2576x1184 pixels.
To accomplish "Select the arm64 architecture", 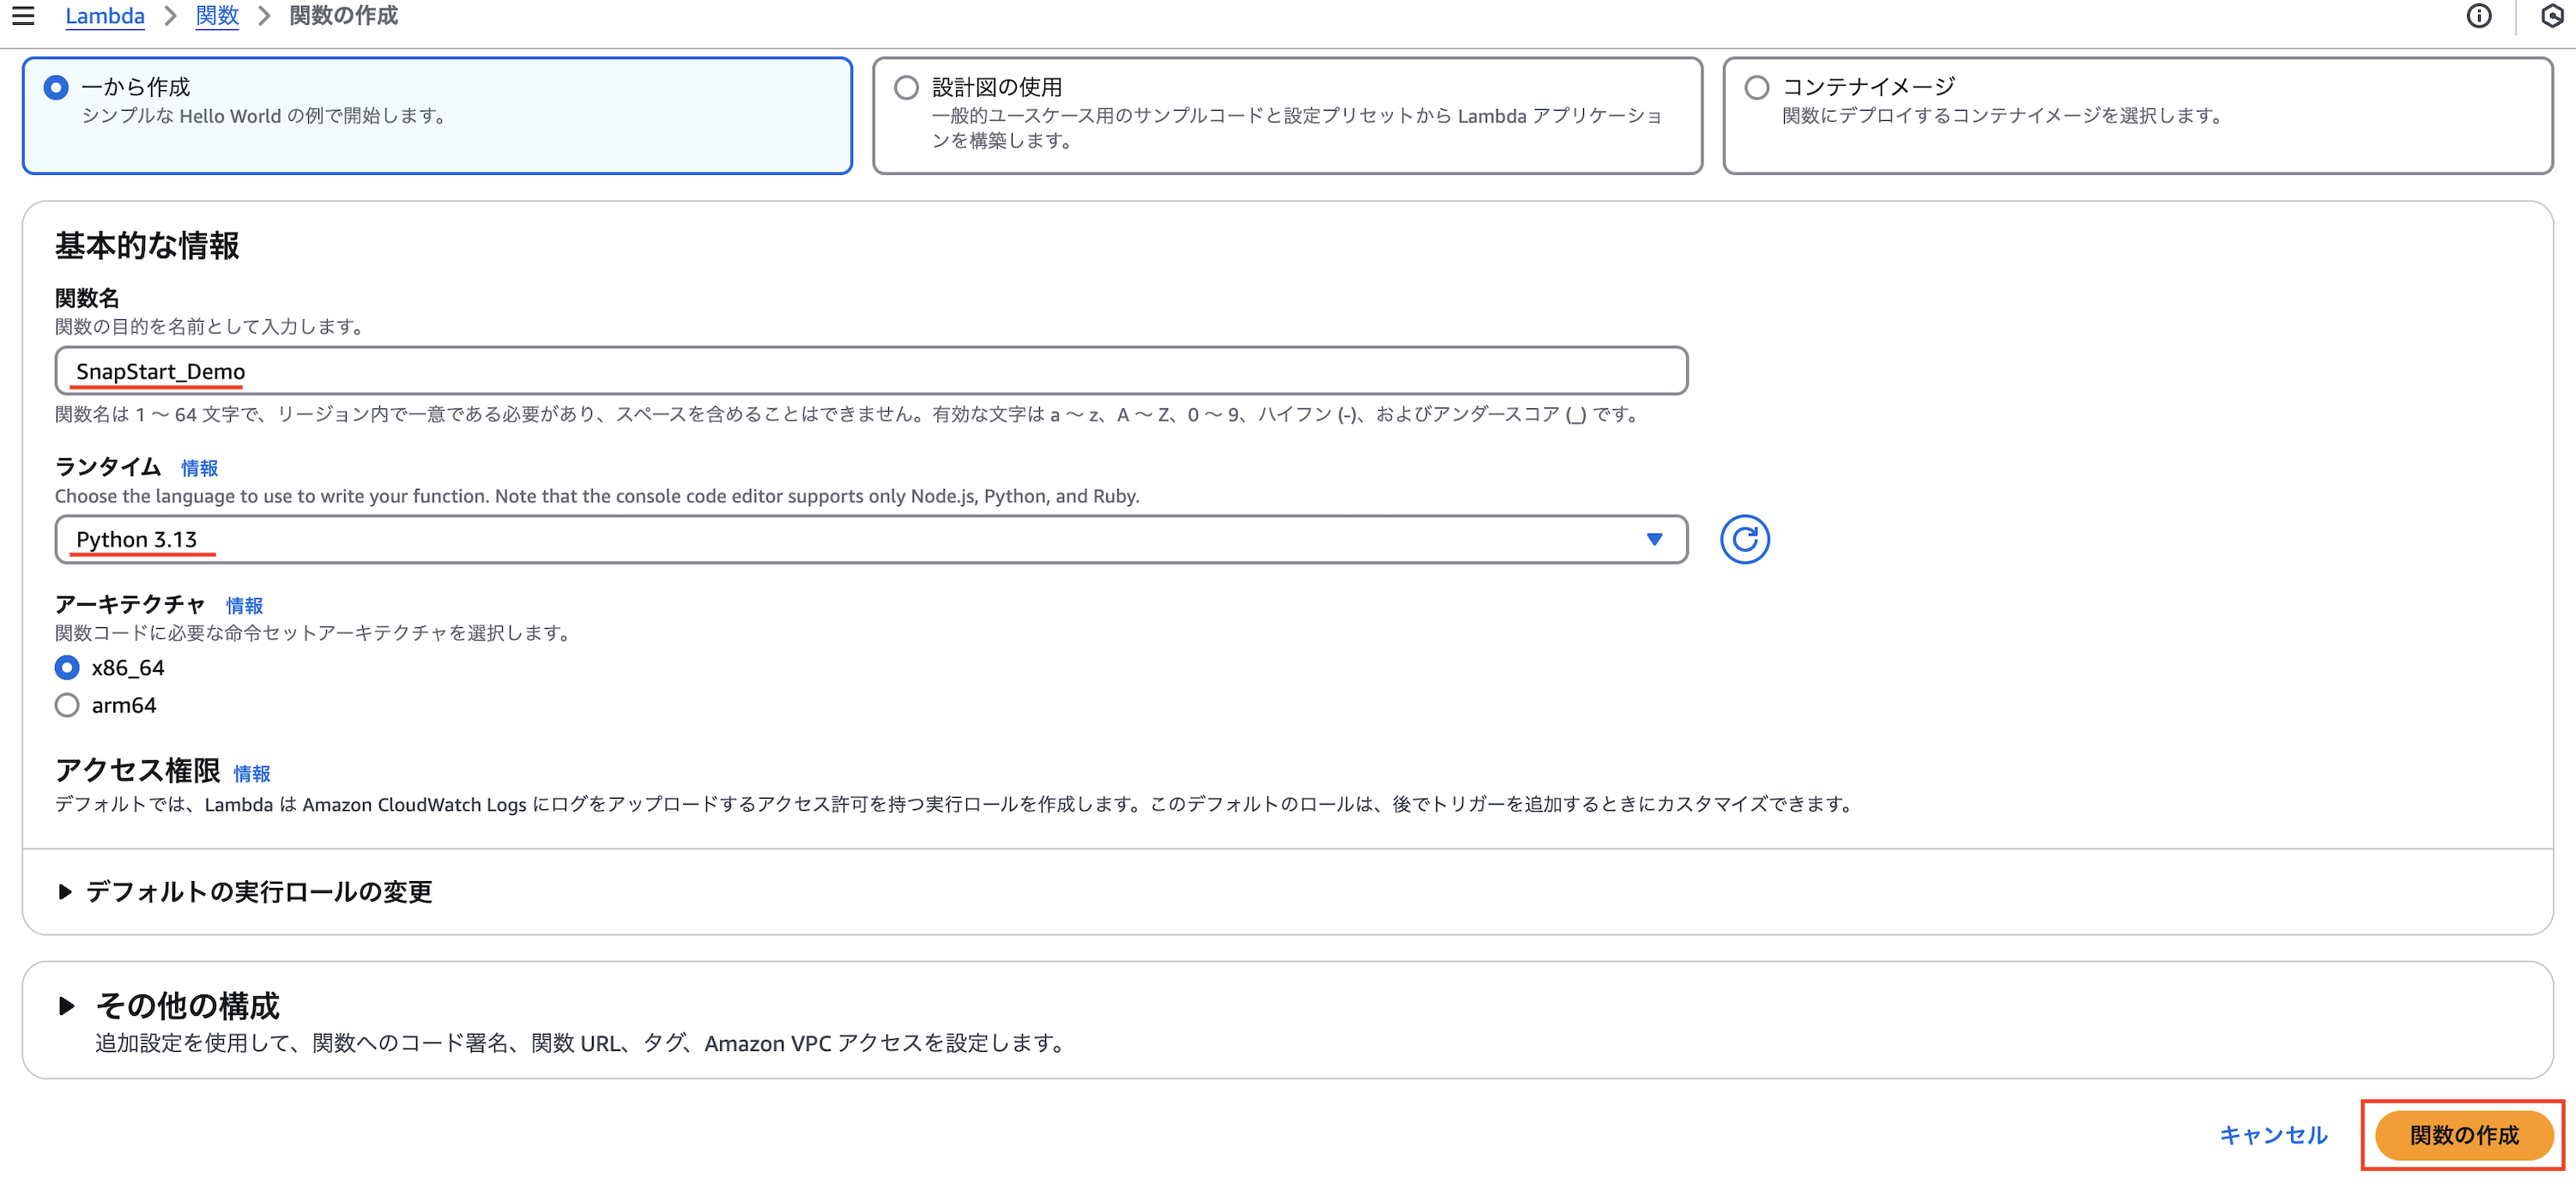I will [66, 705].
